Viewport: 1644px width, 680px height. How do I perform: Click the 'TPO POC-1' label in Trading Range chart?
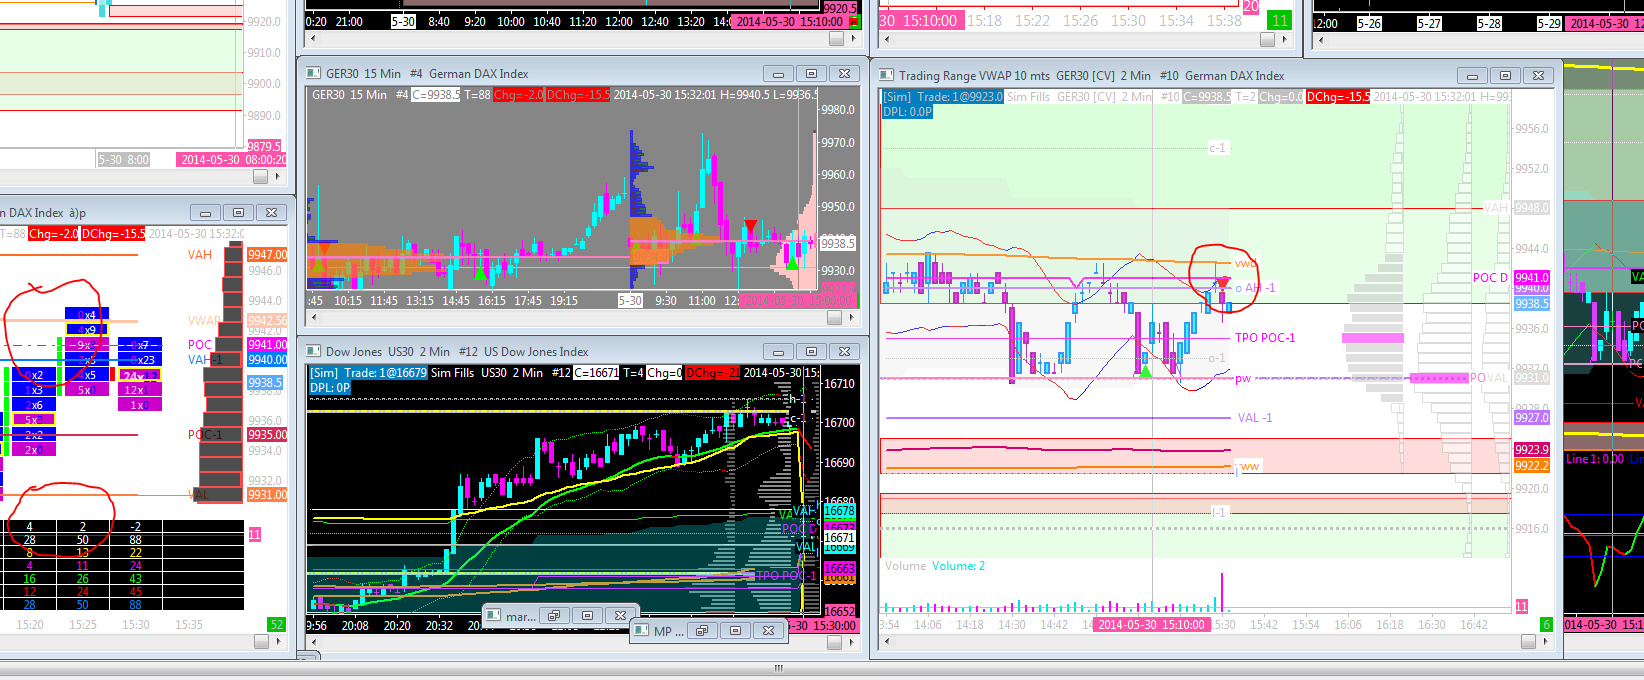point(1265,338)
